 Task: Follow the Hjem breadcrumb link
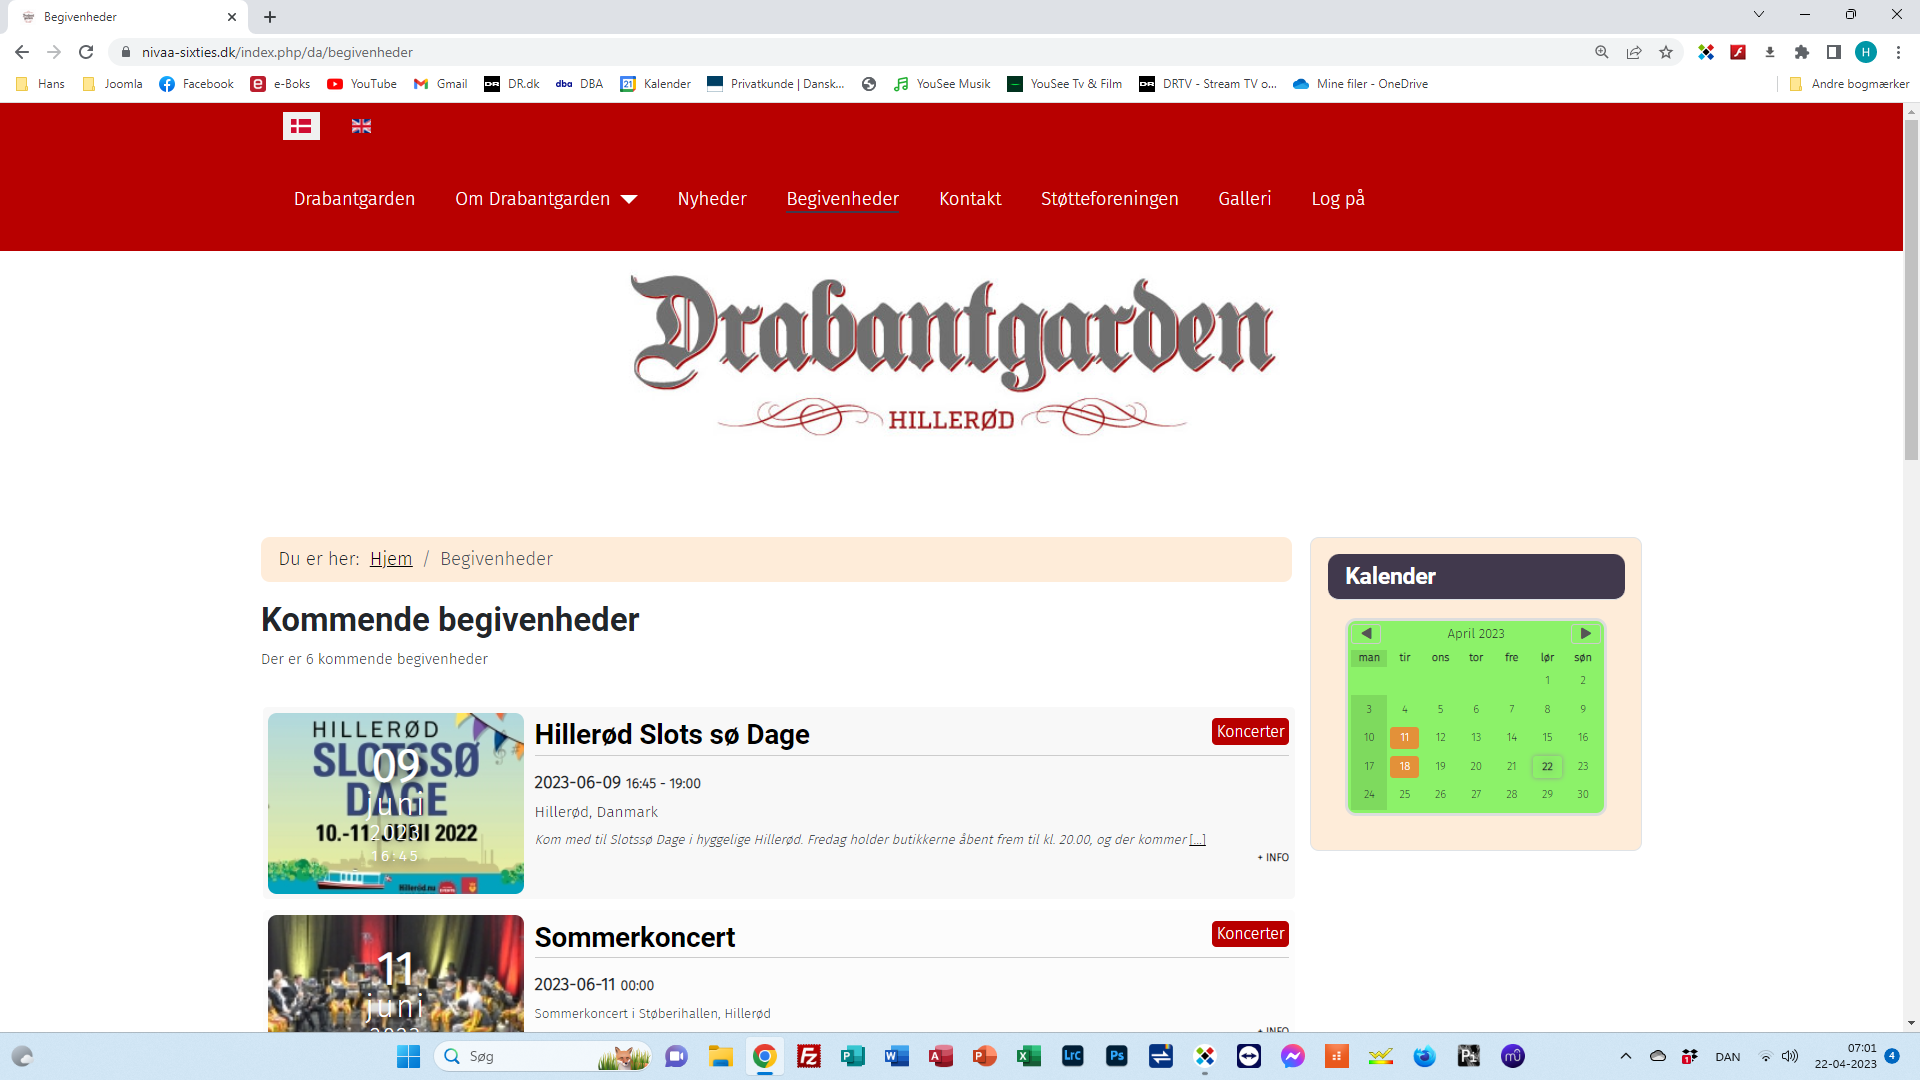[x=391, y=559]
